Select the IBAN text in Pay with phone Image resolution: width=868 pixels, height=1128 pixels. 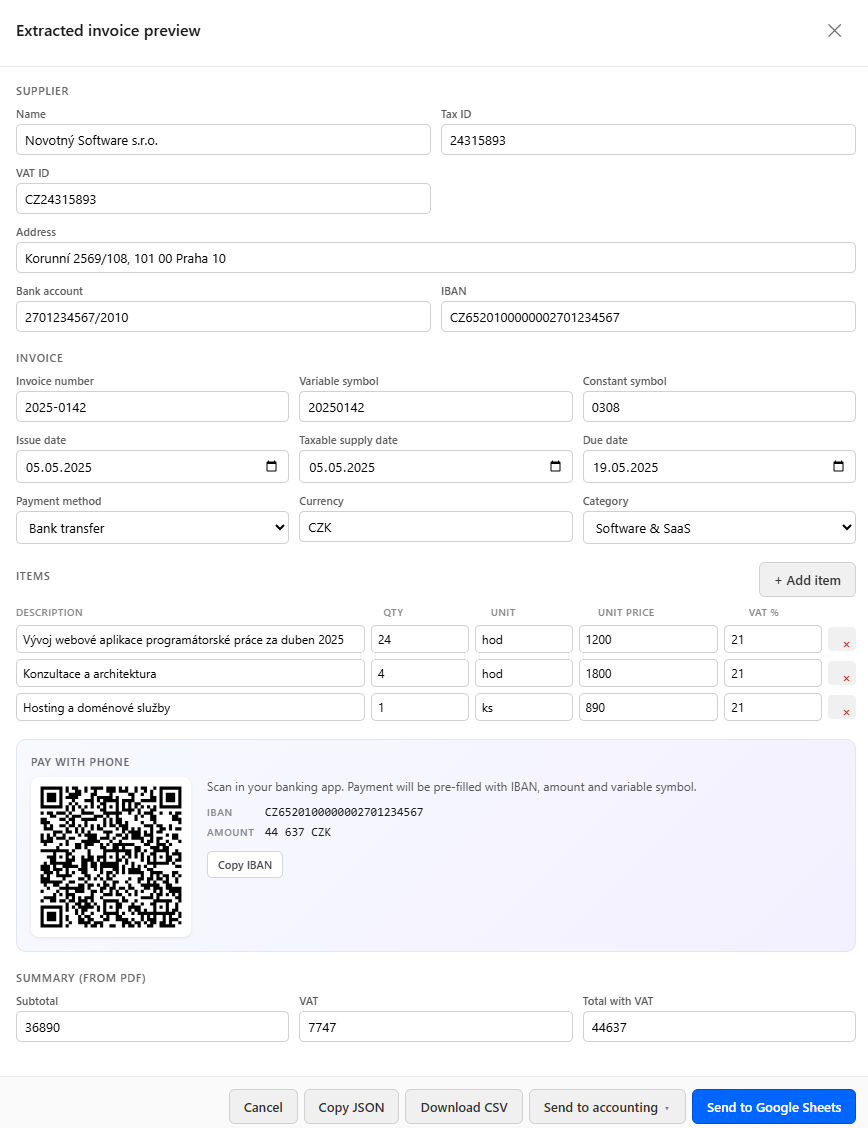tap(344, 811)
